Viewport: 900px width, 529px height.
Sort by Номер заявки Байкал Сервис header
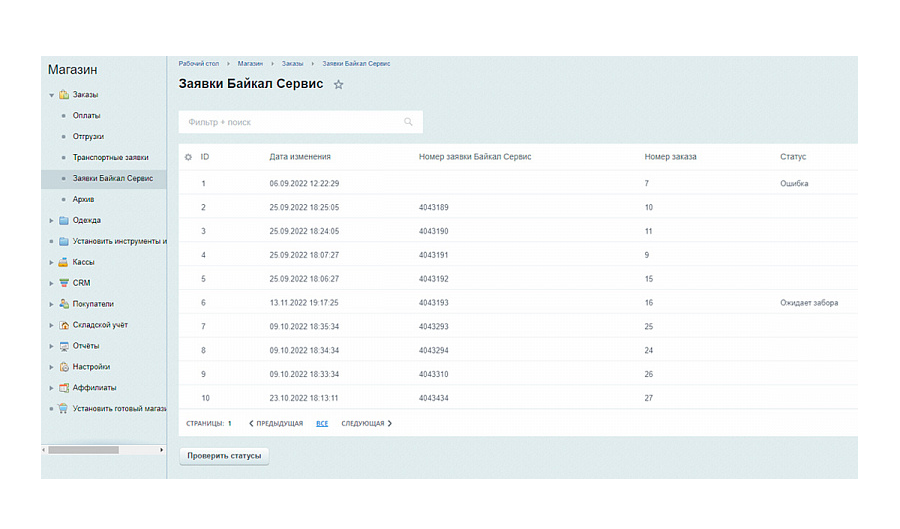tap(475, 157)
